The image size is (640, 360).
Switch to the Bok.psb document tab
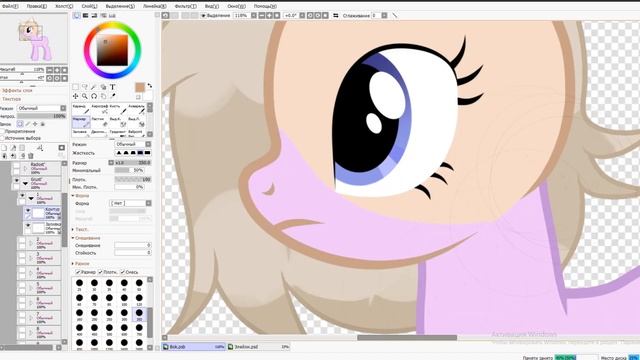click(194, 347)
